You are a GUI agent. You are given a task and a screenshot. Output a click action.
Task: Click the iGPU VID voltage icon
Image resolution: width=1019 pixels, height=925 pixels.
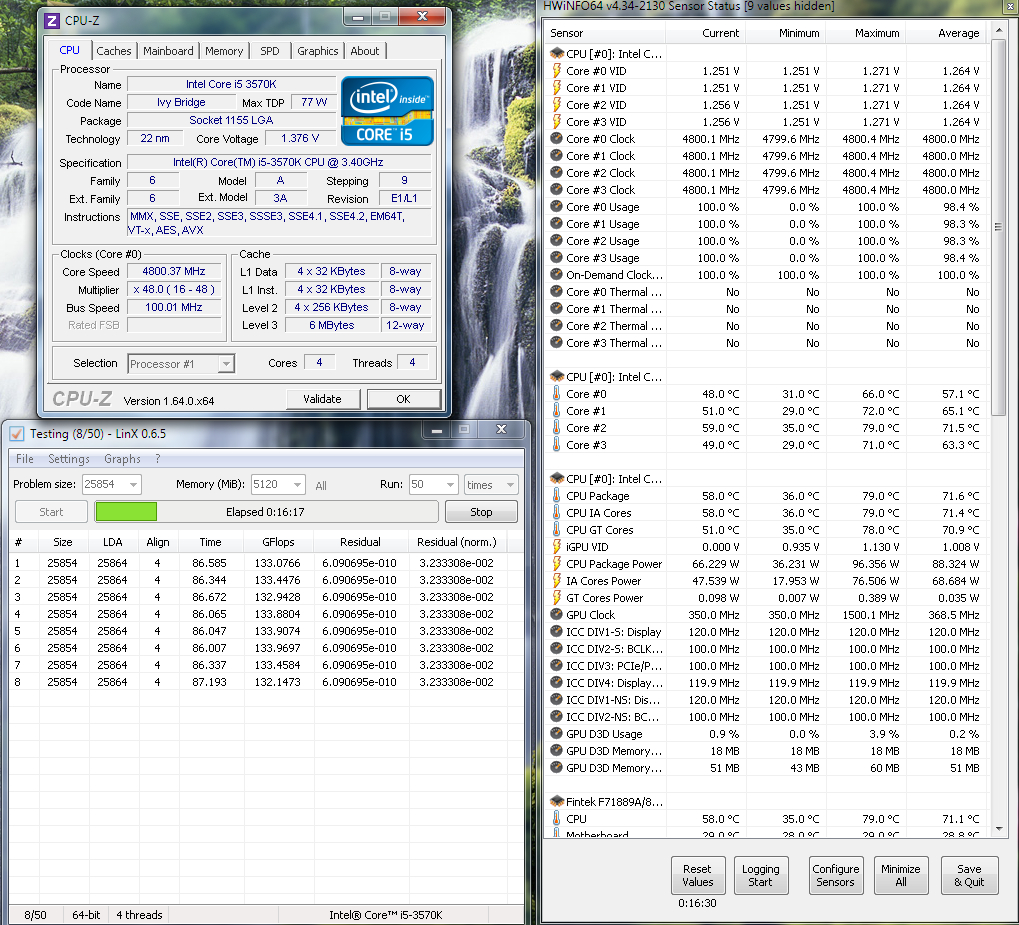[556, 547]
